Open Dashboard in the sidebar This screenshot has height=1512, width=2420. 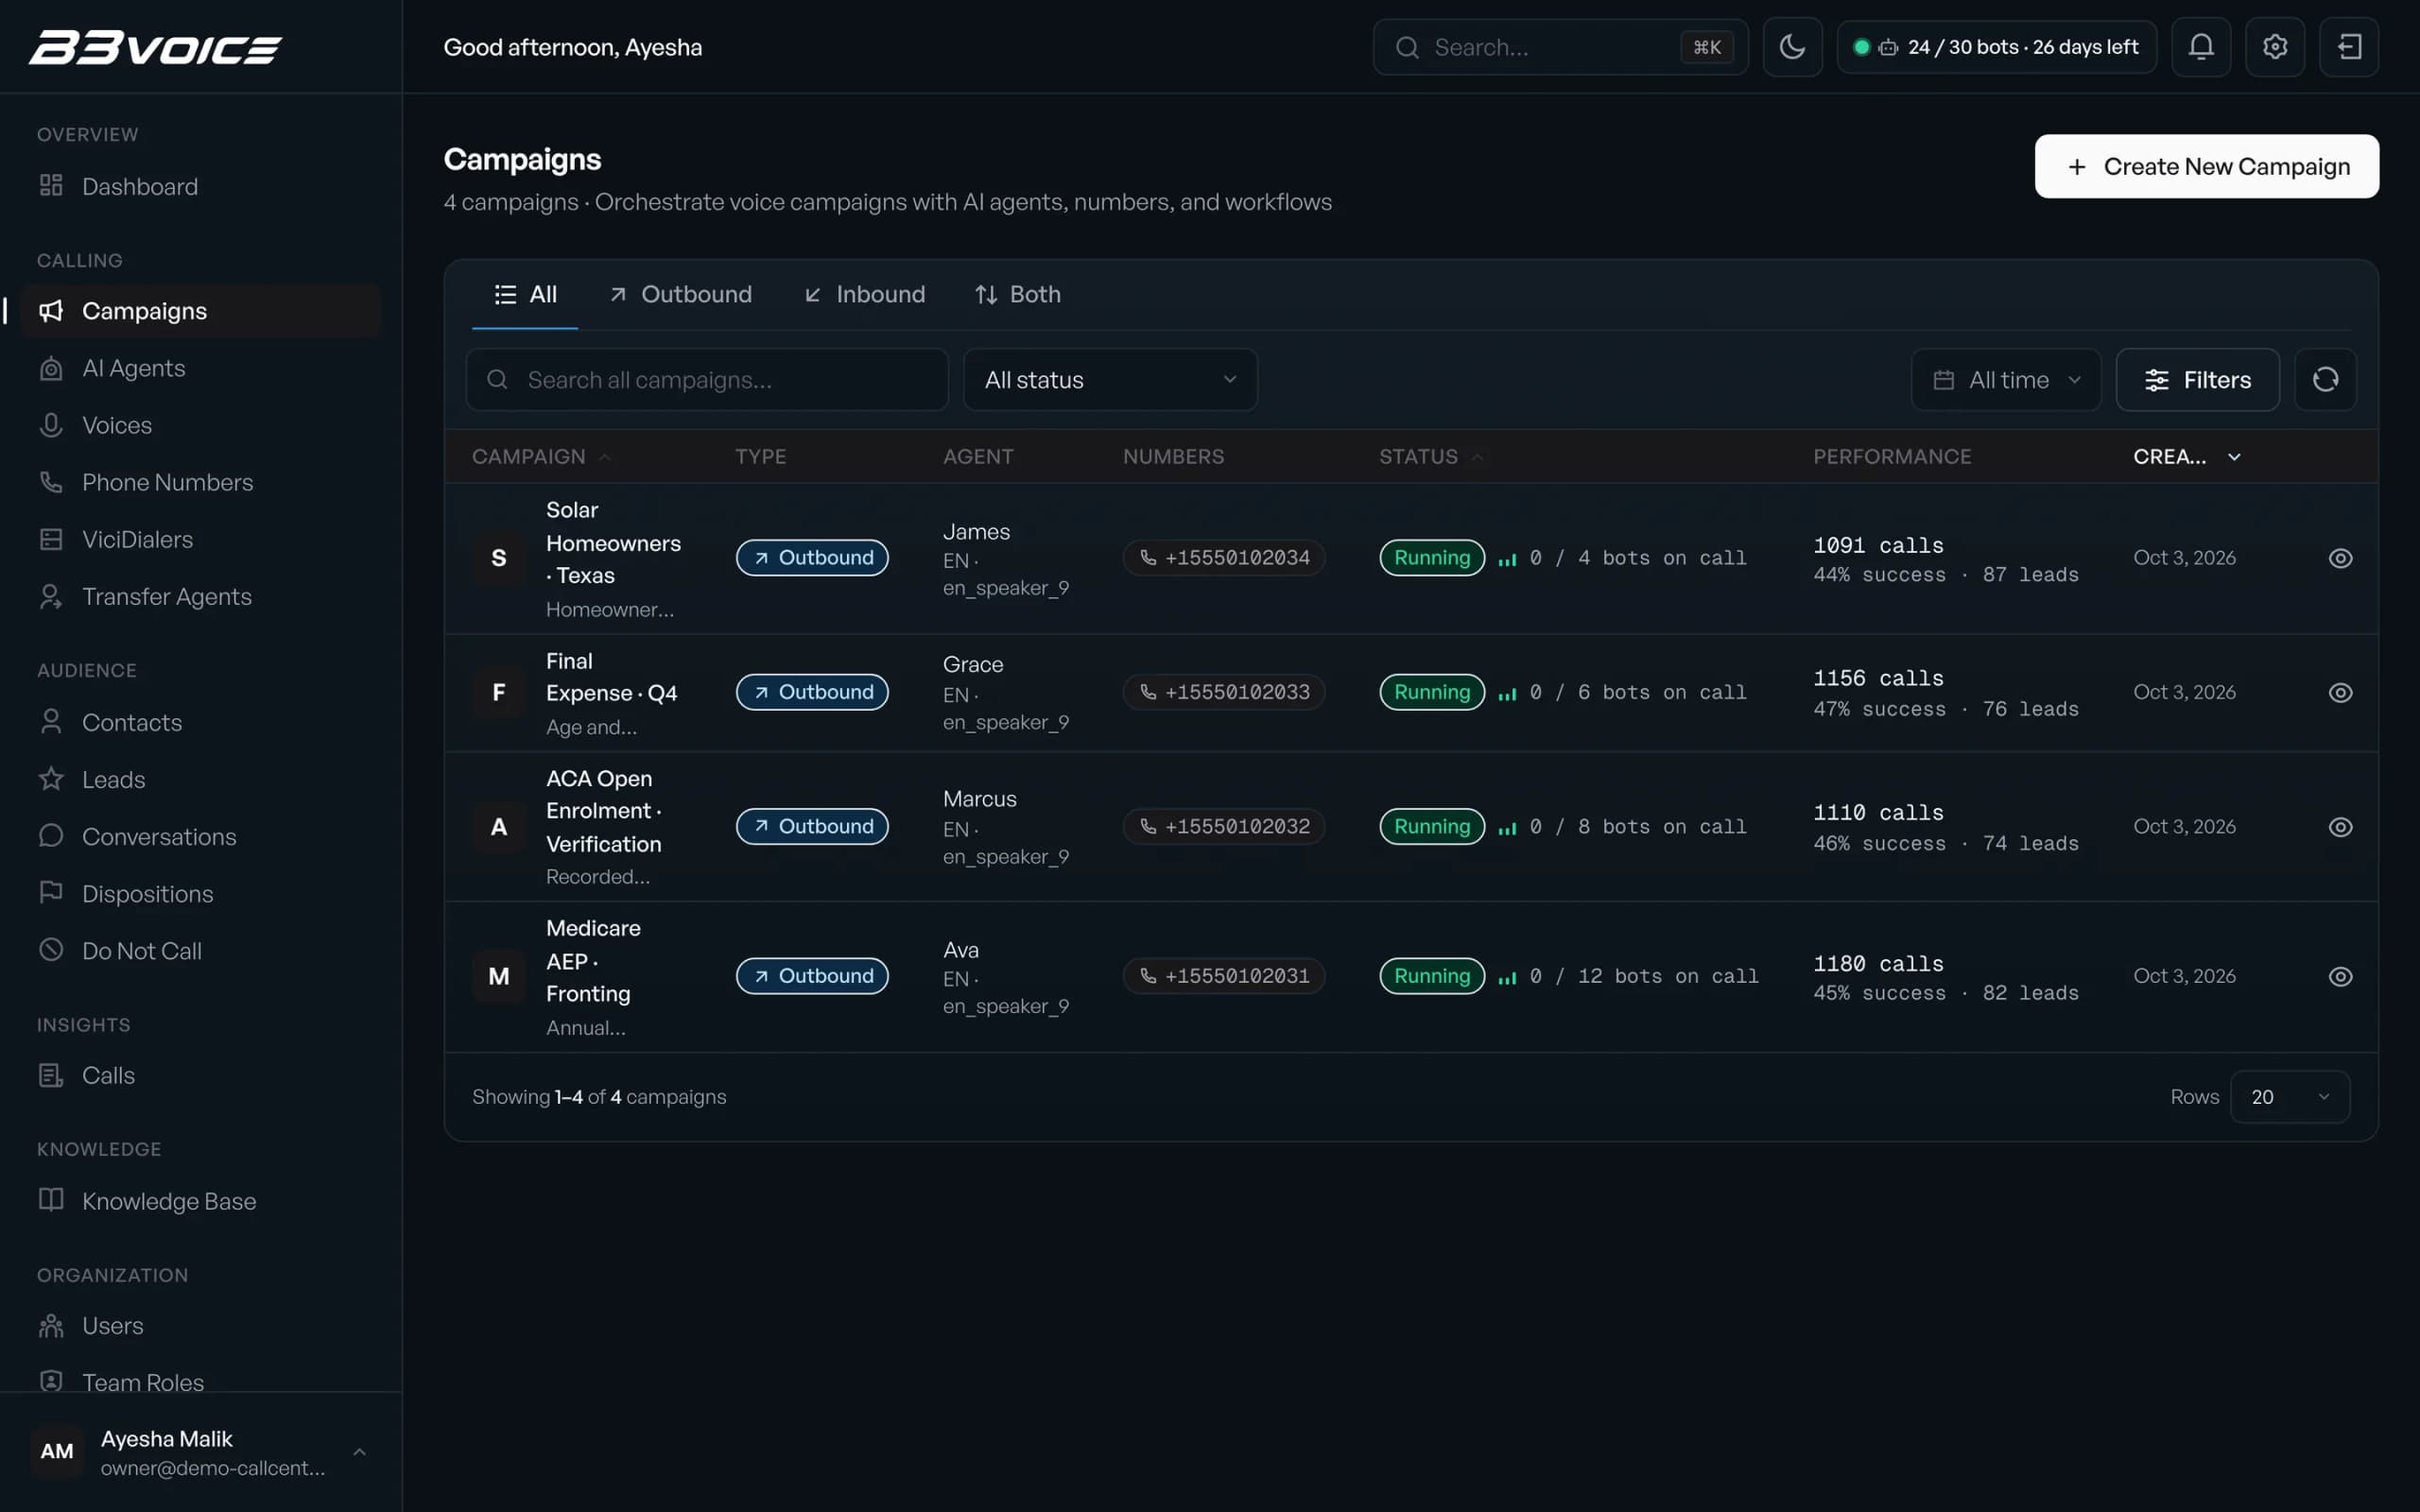[200, 186]
